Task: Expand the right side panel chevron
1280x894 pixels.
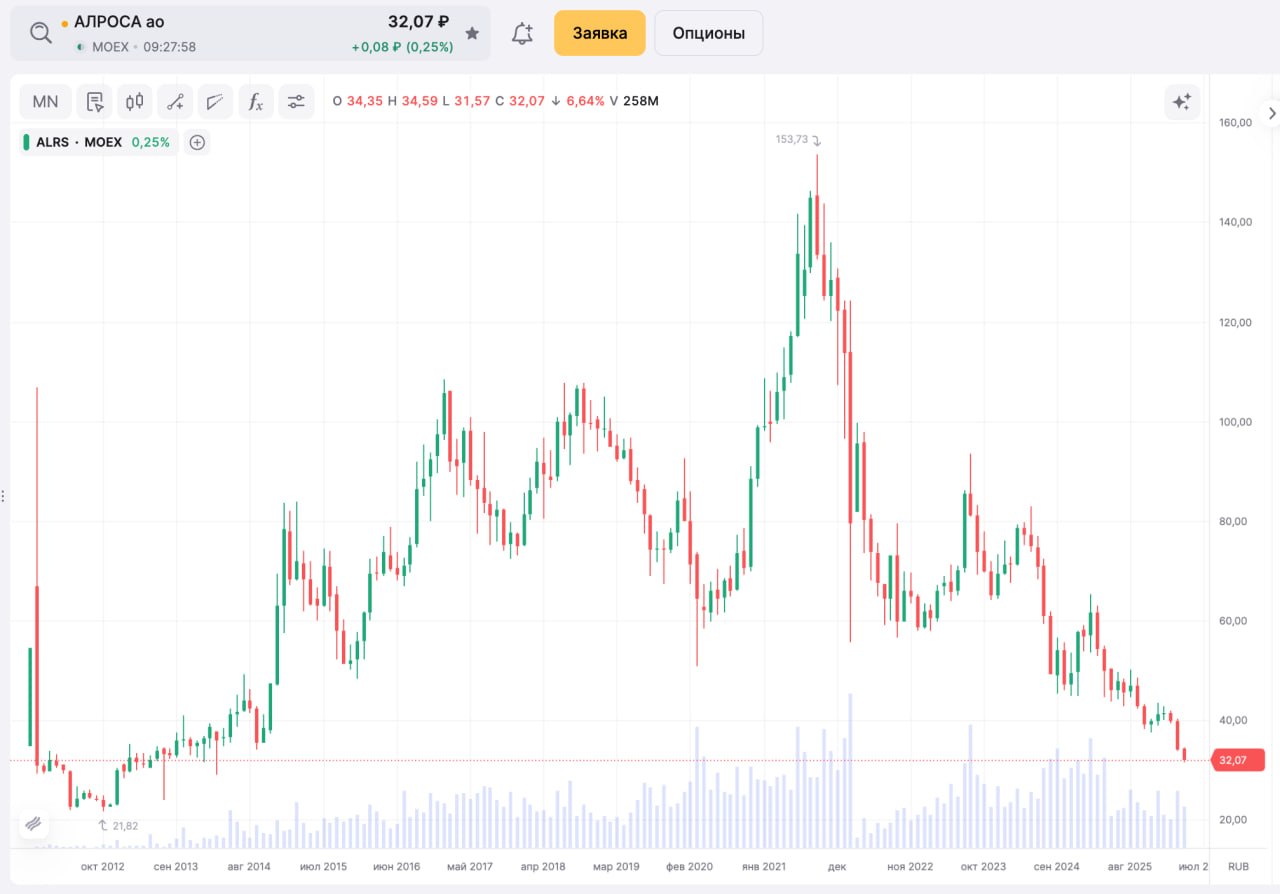Action: tap(1272, 114)
